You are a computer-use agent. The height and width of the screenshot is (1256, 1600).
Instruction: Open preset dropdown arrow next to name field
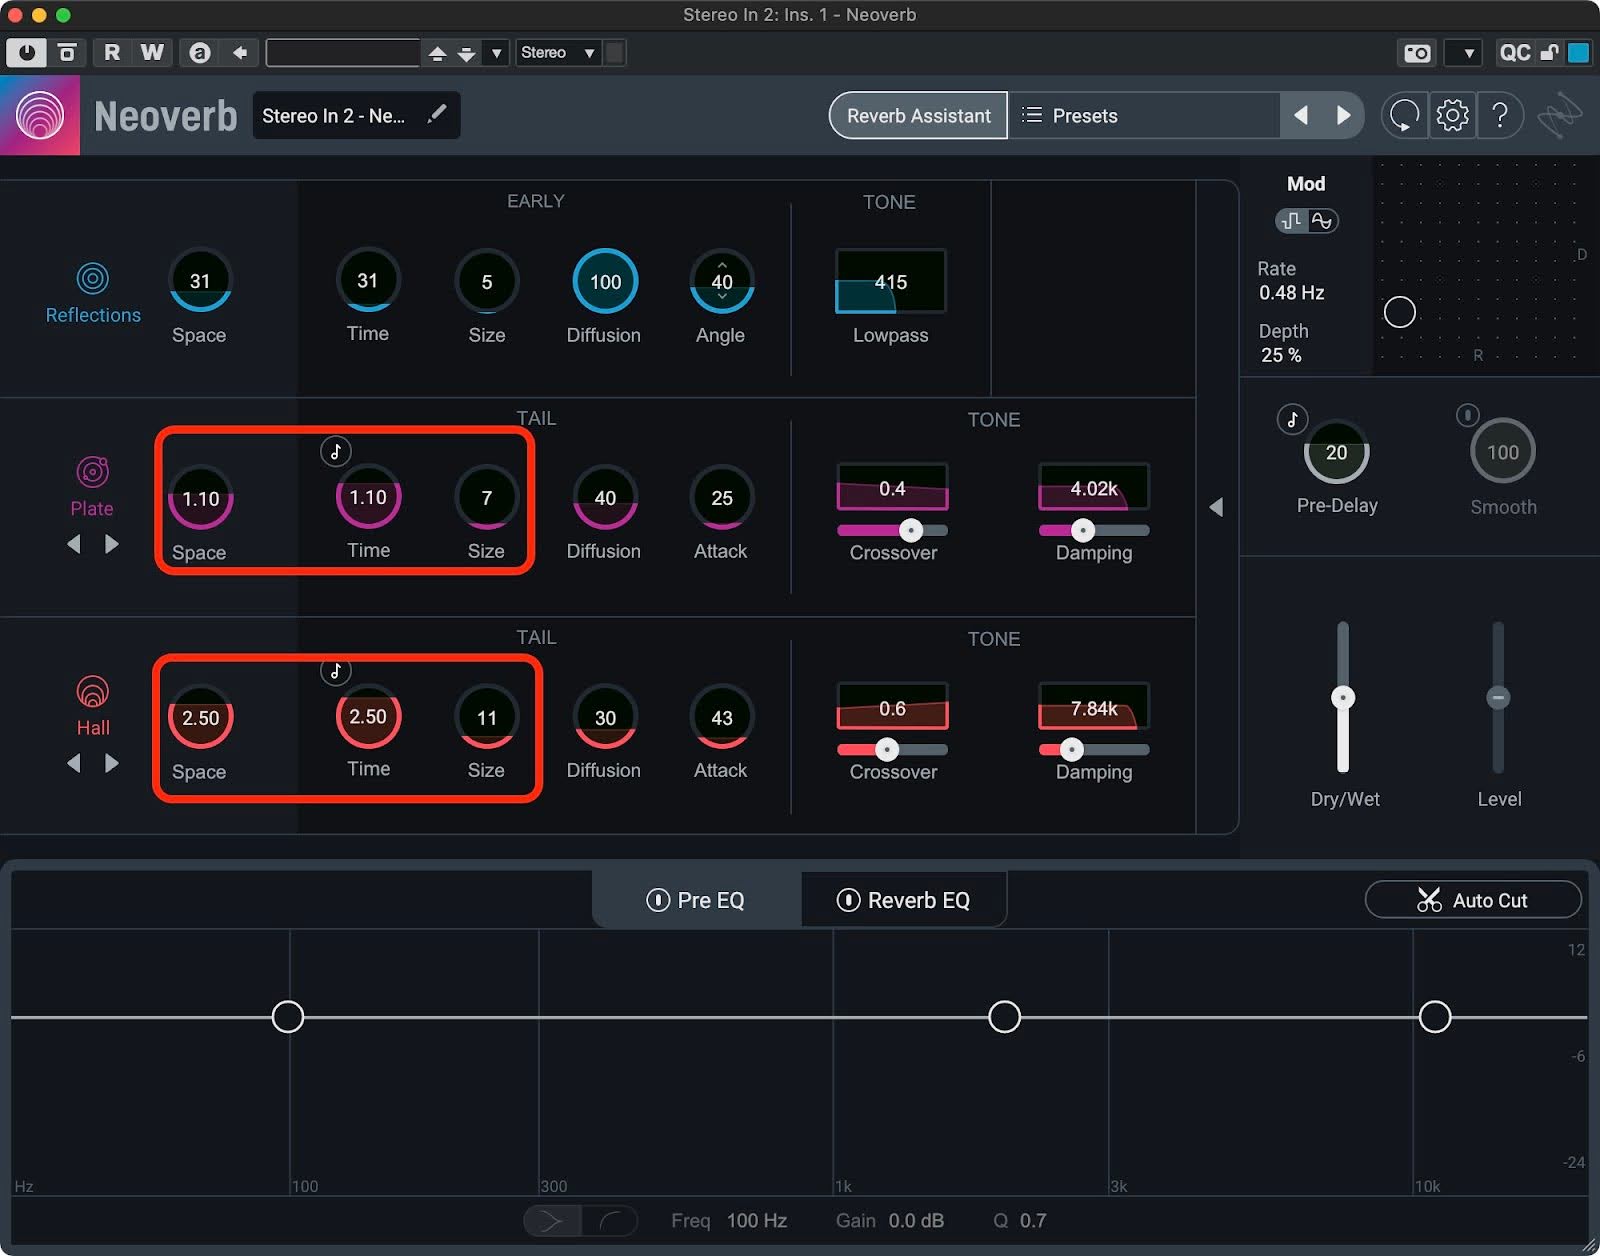496,53
